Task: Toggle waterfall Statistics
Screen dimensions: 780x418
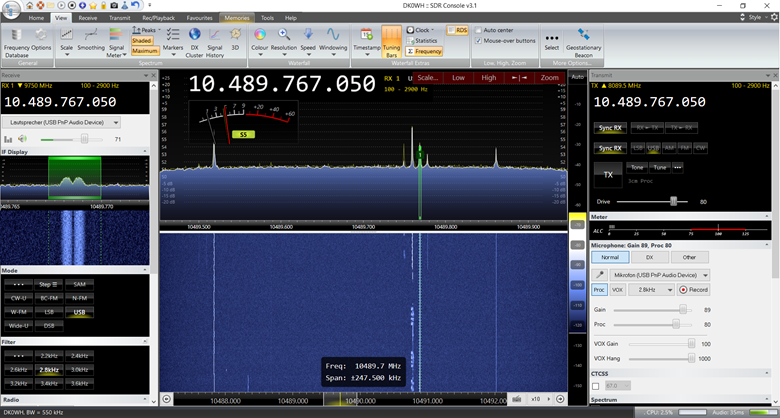Action: pyautogui.click(x=421, y=41)
